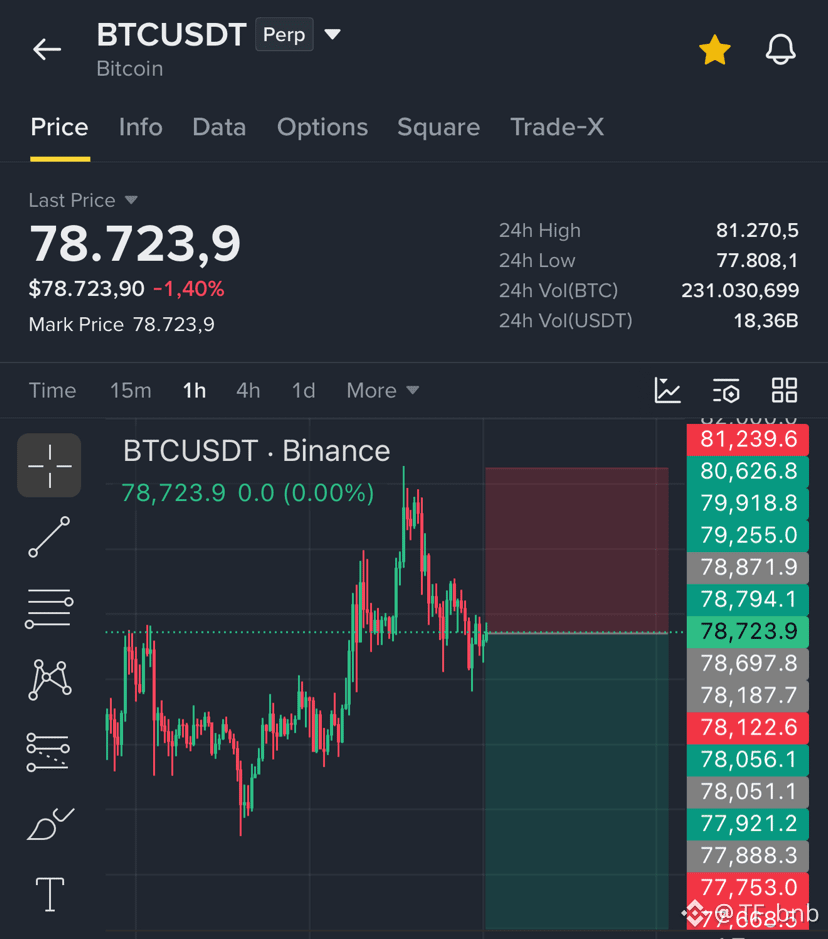
Task: Click the 24h Vol(BTC) value 231.030,699
Action: (x=740, y=290)
